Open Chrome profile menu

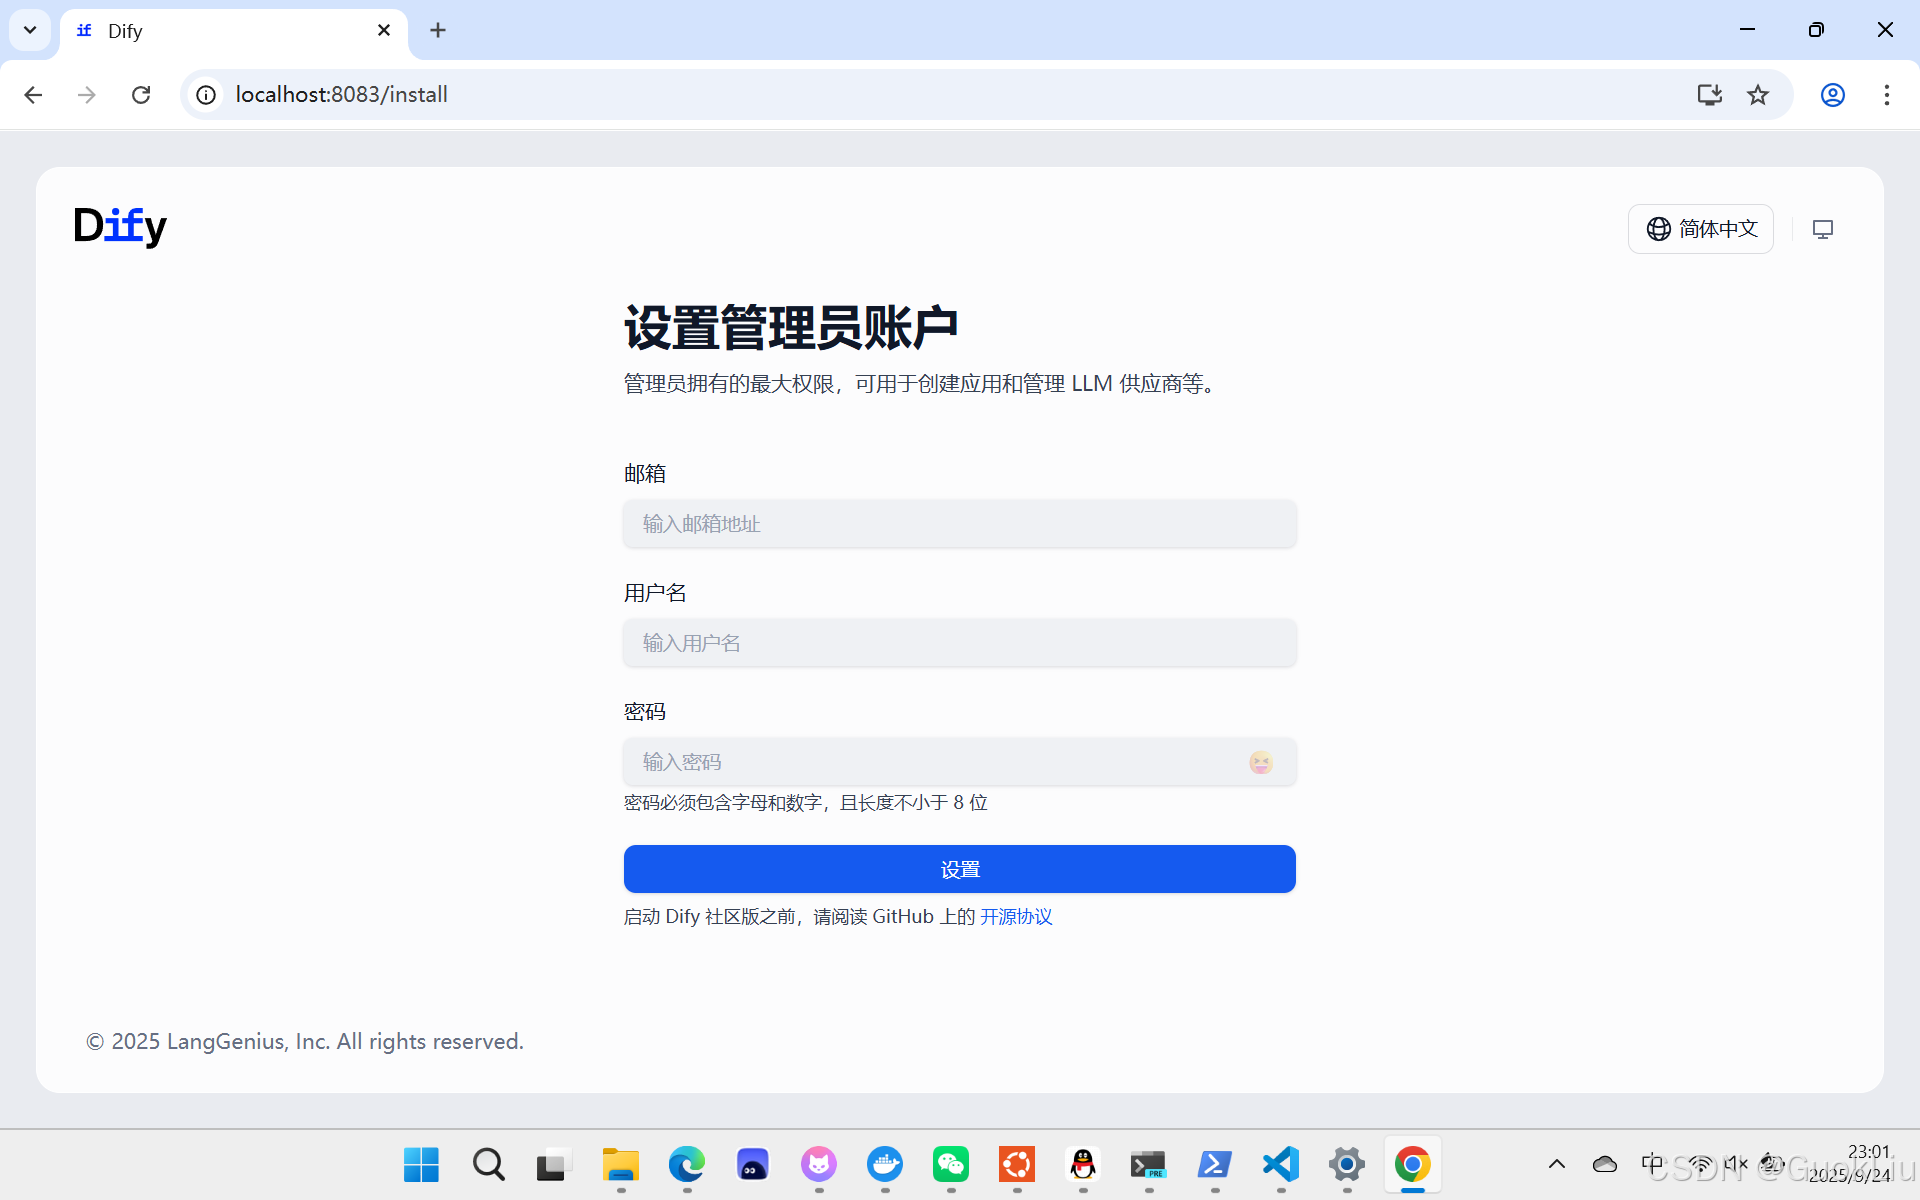pyautogui.click(x=1833, y=95)
